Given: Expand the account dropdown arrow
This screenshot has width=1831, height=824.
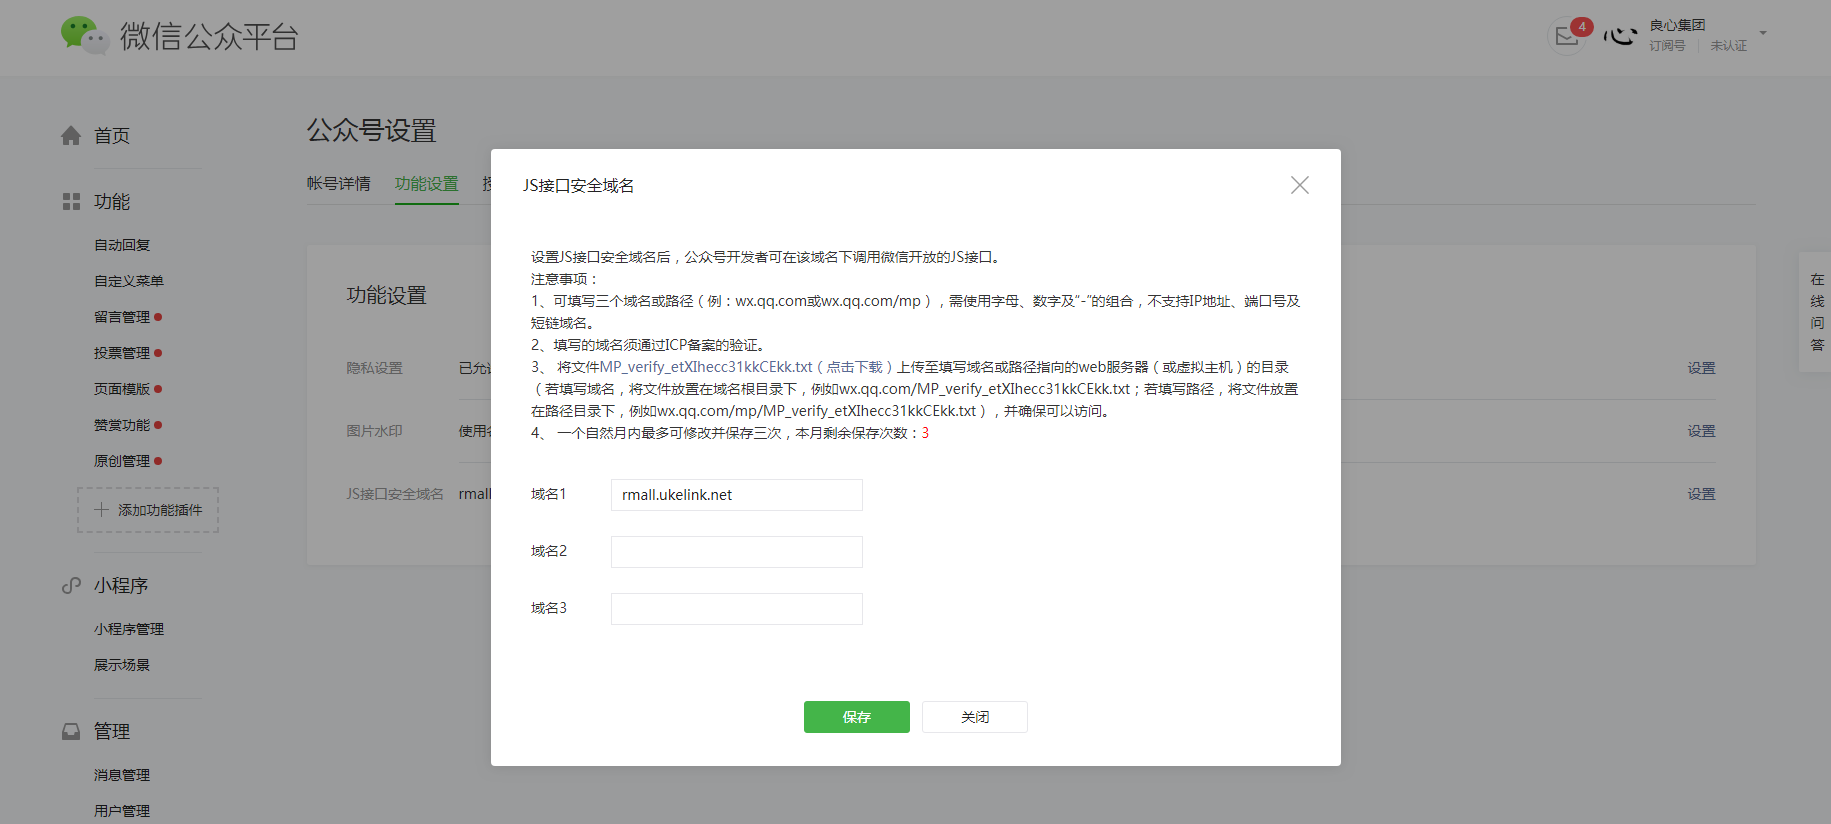Looking at the screenshot, I should 1763,33.
